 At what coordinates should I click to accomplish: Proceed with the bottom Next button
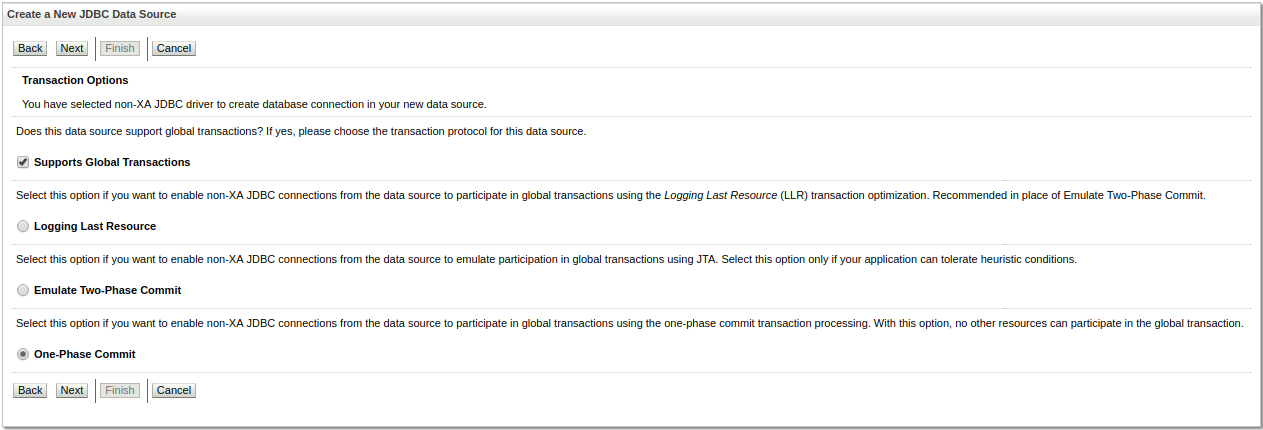(x=72, y=390)
